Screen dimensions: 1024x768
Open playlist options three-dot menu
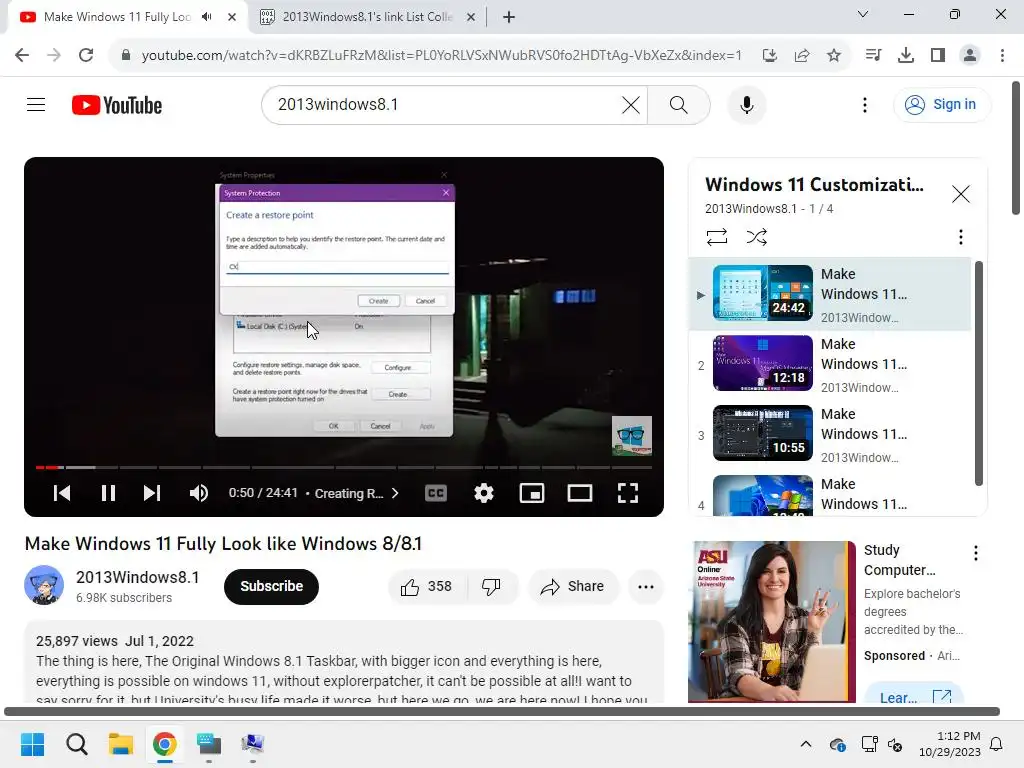pyautogui.click(x=961, y=236)
